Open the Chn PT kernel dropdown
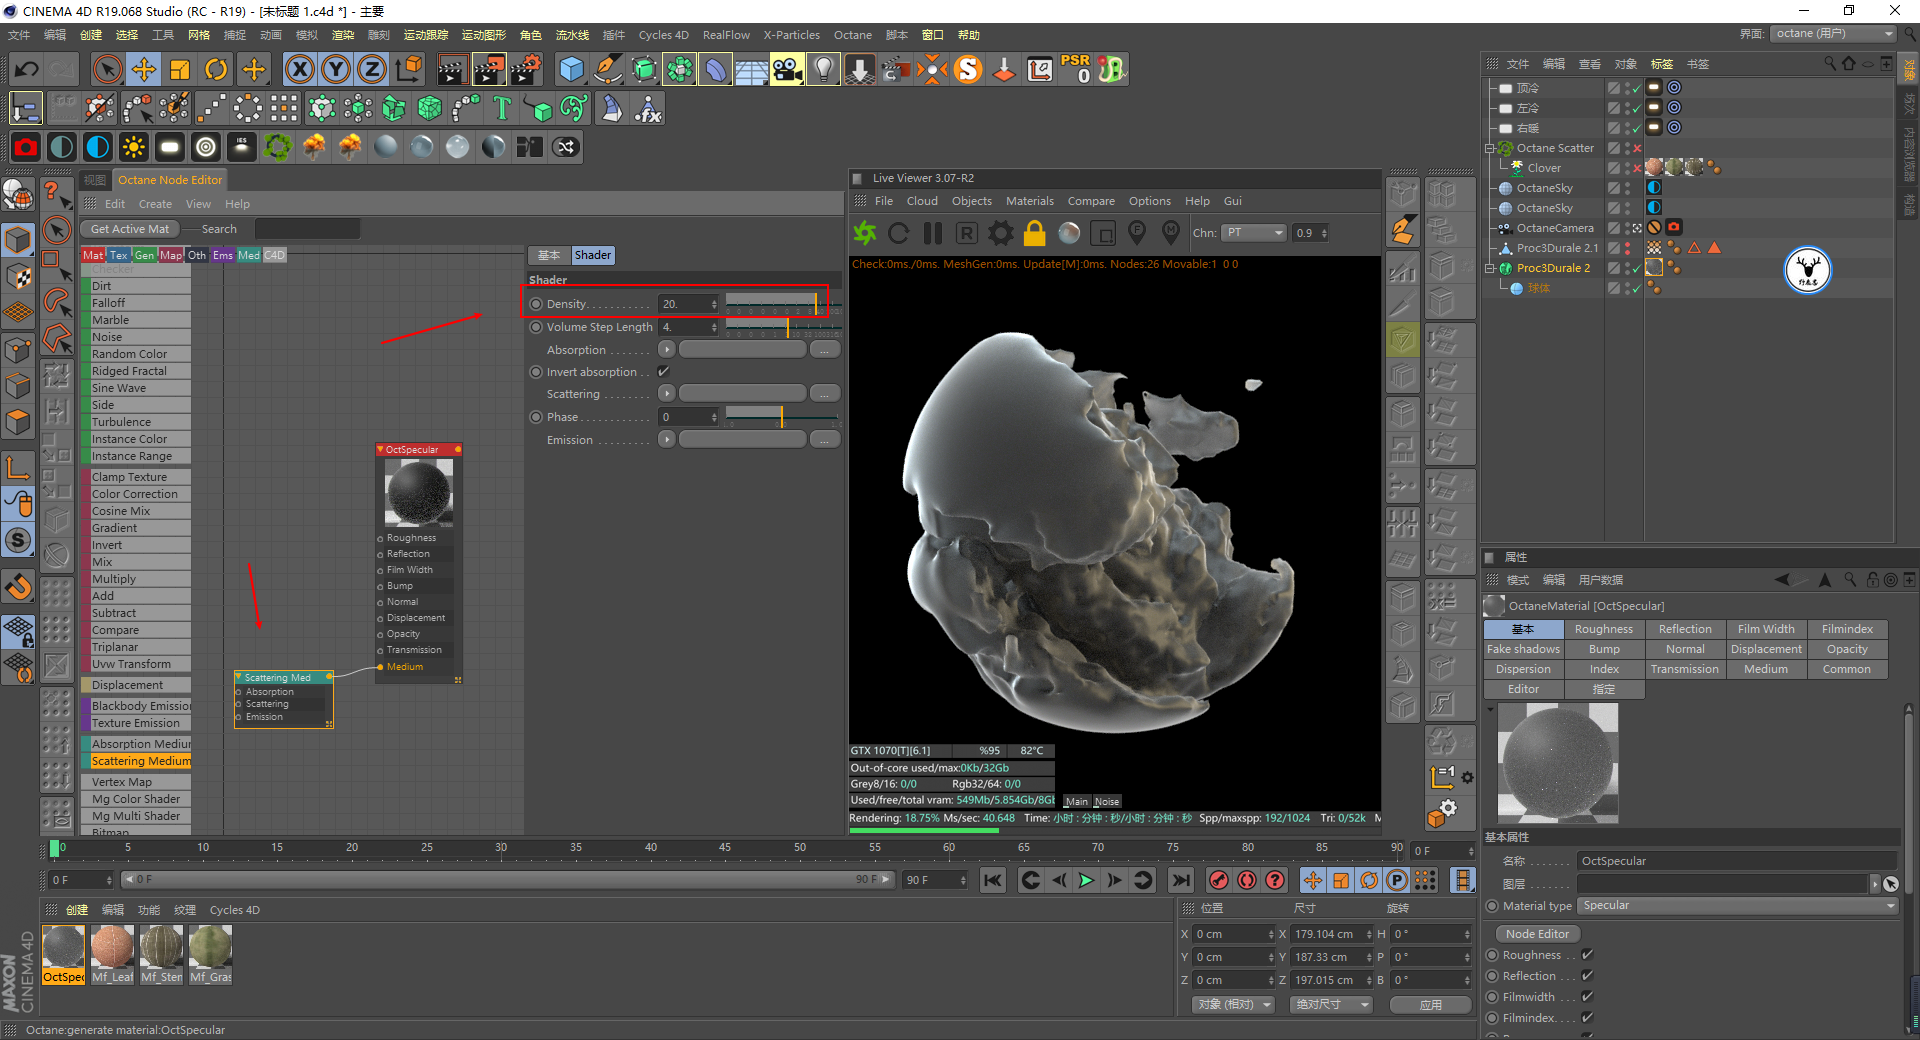Screen dimensions: 1920x1040 click(x=1254, y=233)
